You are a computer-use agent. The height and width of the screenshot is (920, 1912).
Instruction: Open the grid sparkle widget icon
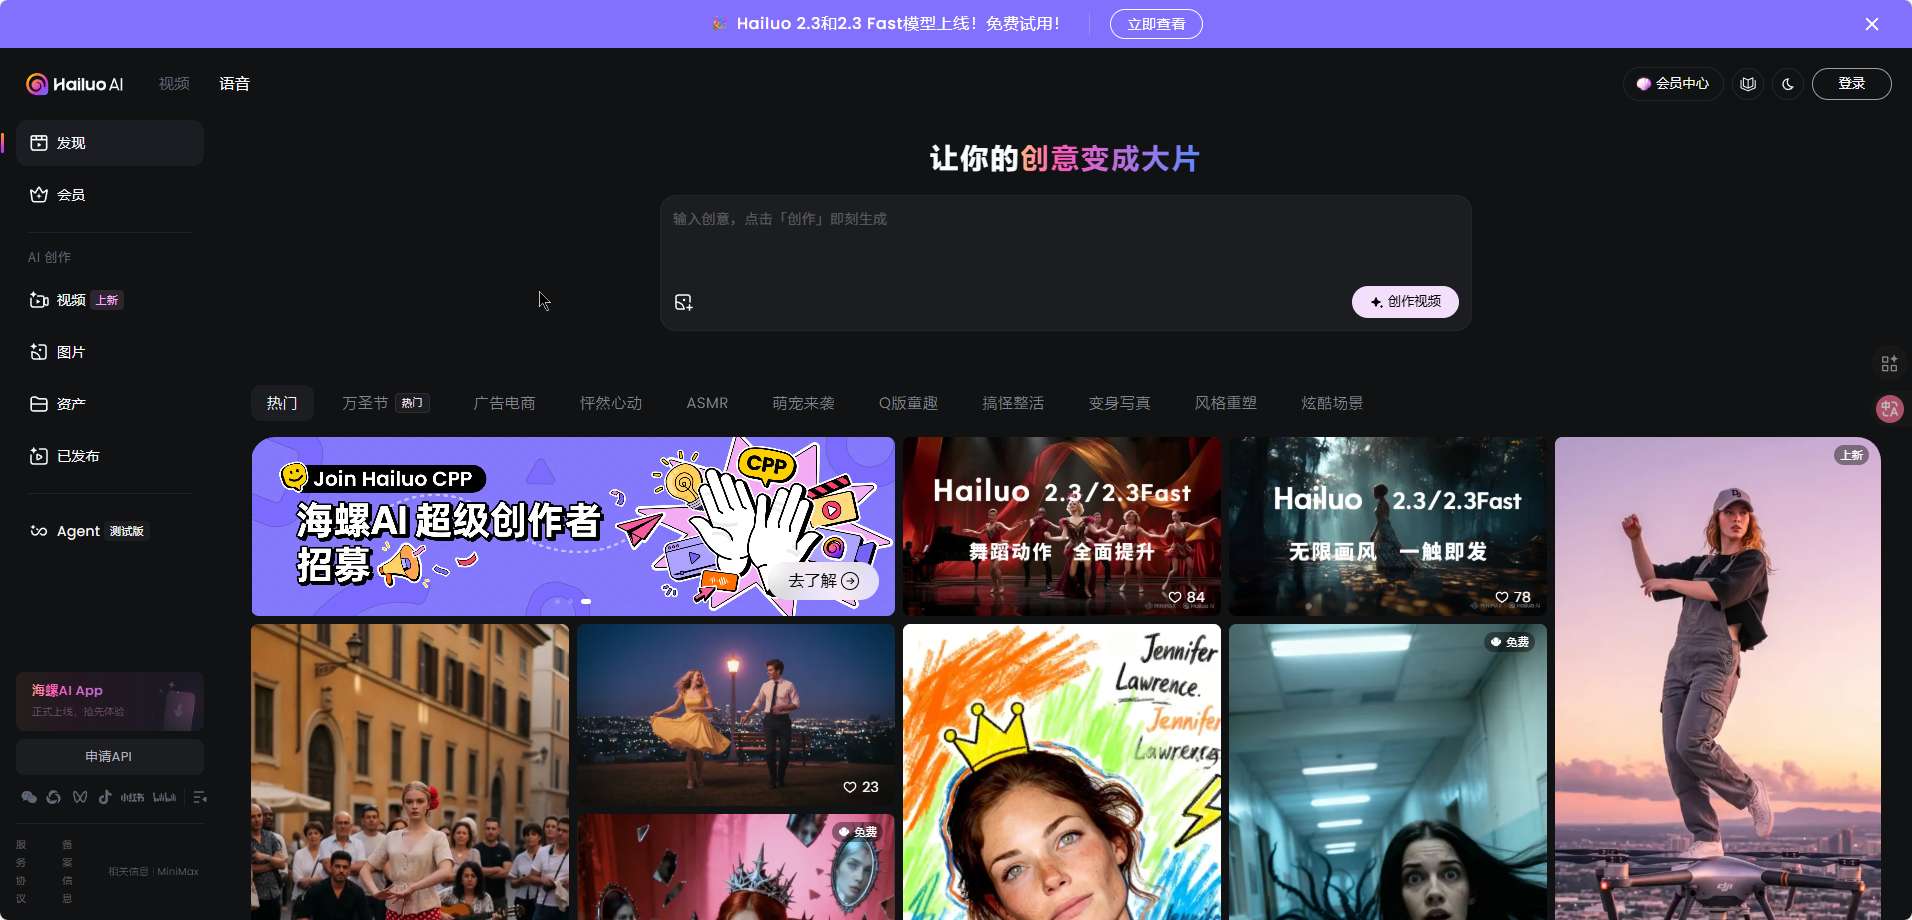[x=1889, y=364]
